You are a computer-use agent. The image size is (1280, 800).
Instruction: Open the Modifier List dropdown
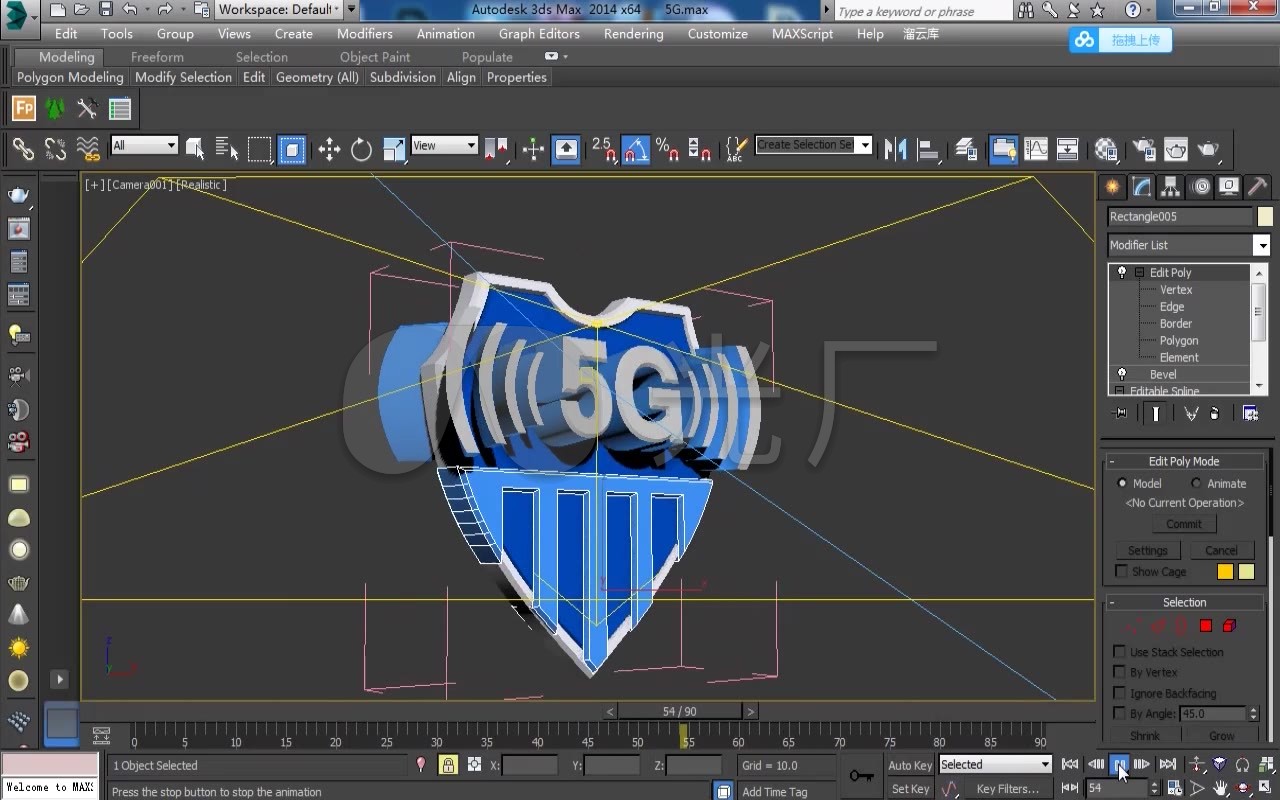point(1262,244)
